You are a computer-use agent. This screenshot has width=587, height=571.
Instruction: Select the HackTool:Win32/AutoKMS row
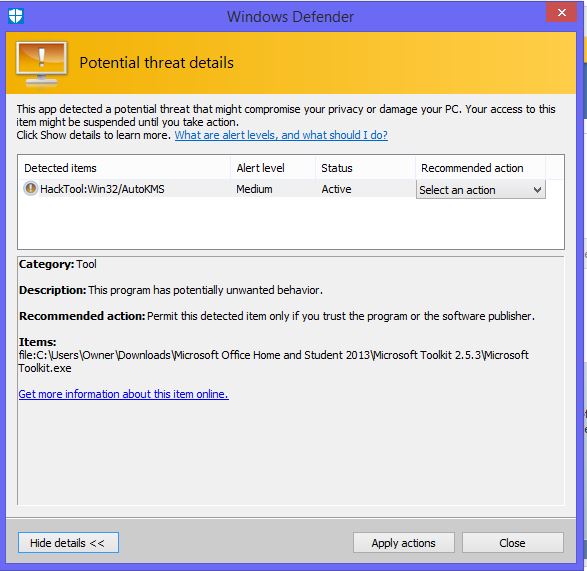217,189
